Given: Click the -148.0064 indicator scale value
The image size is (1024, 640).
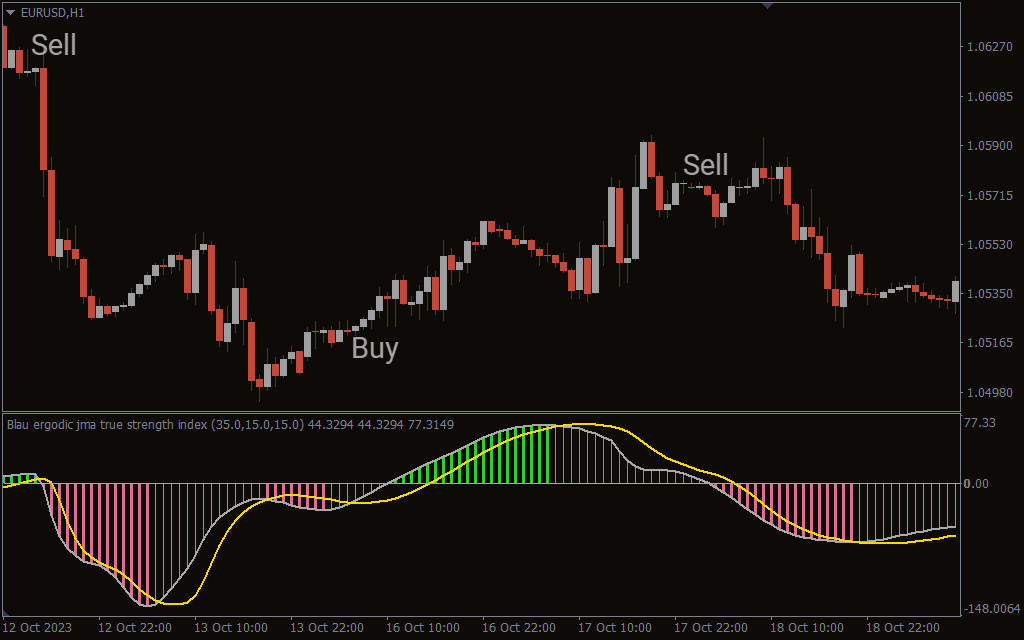Looking at the screenshot, I should [x=991, y=608].
